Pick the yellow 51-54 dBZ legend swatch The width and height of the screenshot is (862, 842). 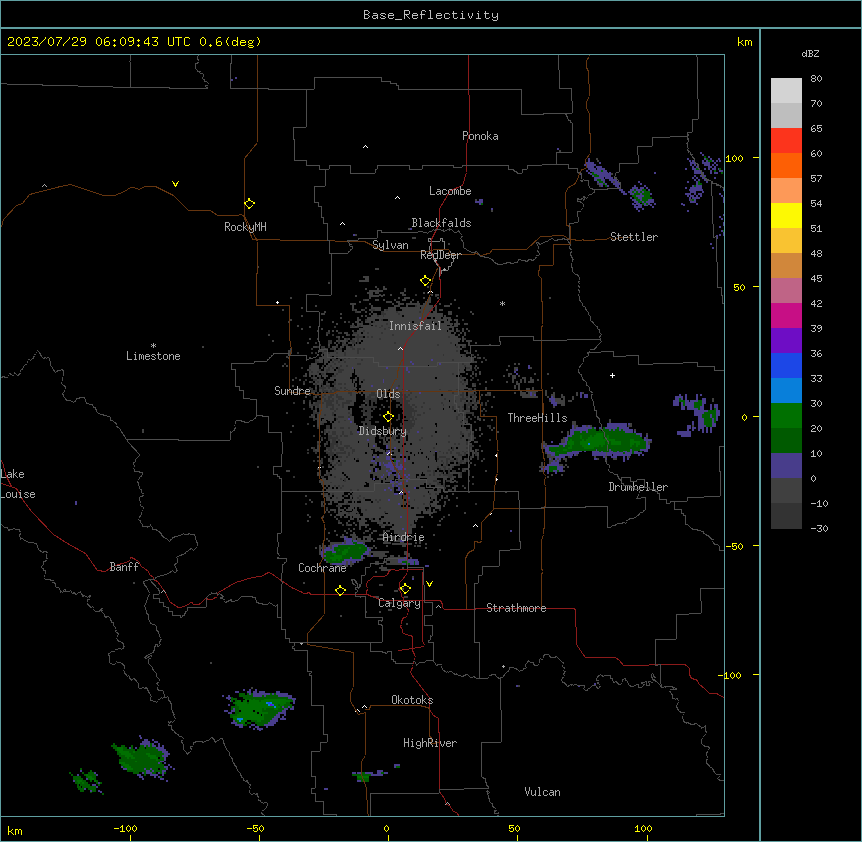[786, 215]
